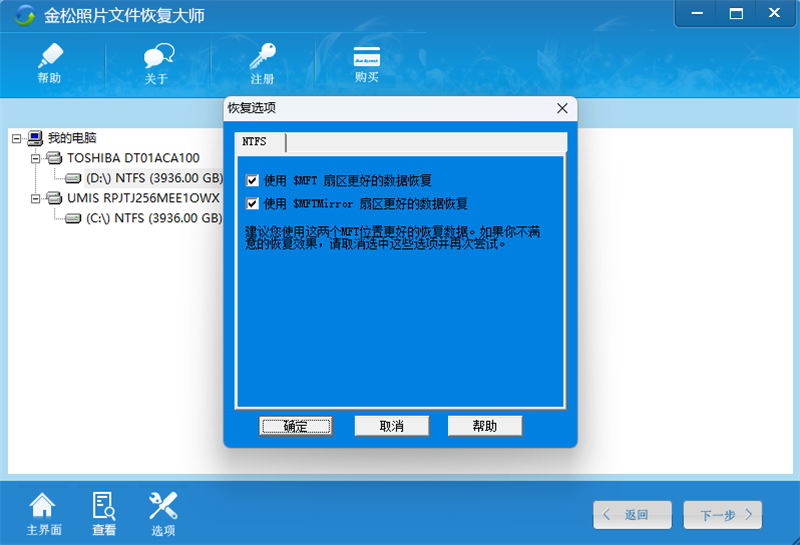
Task: Click the 返回 back button
Action: coord(633,515)
